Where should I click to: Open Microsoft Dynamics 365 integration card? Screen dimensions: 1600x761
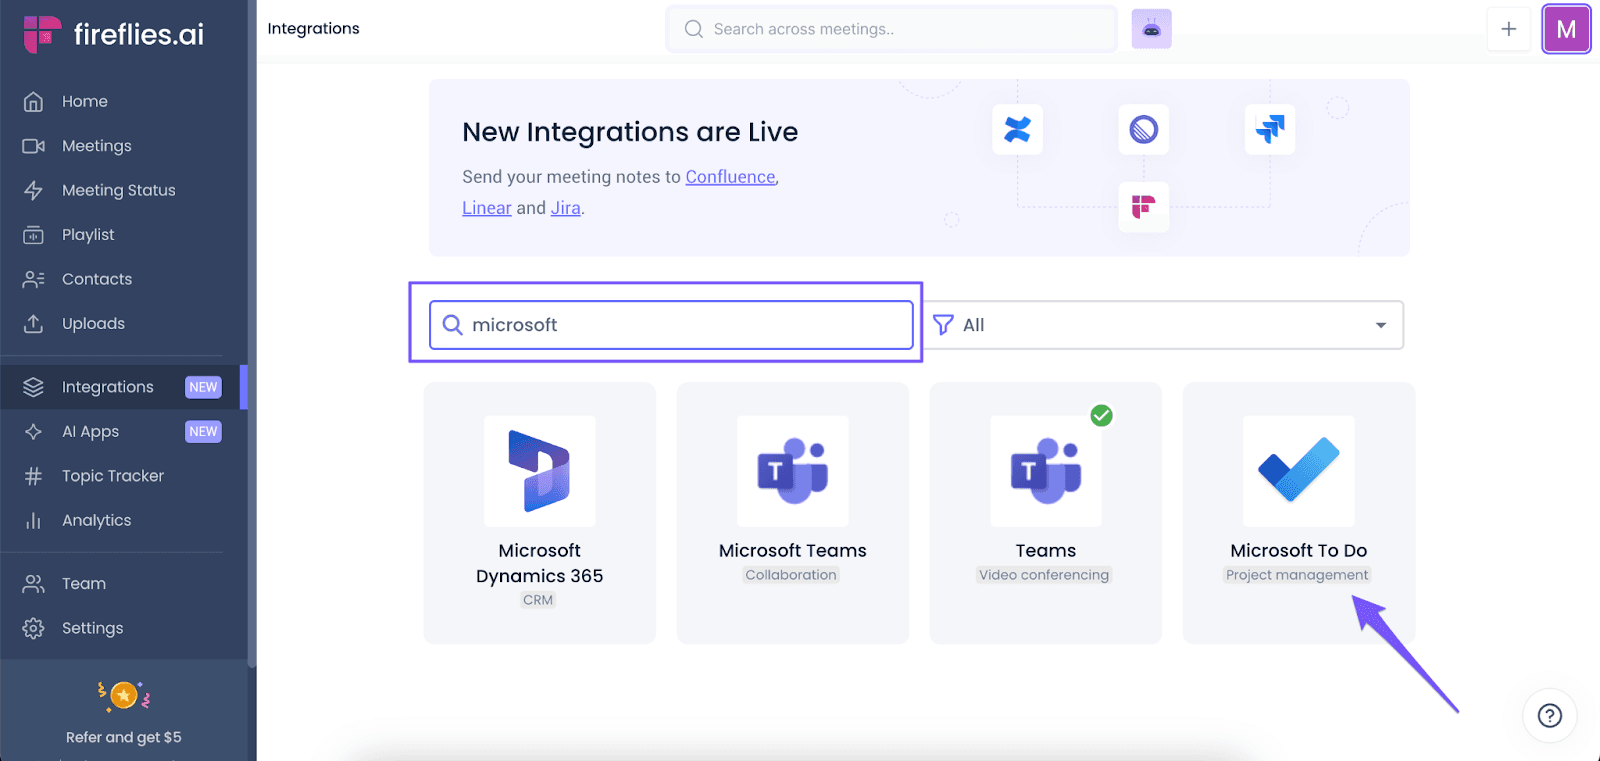(540, 513)
